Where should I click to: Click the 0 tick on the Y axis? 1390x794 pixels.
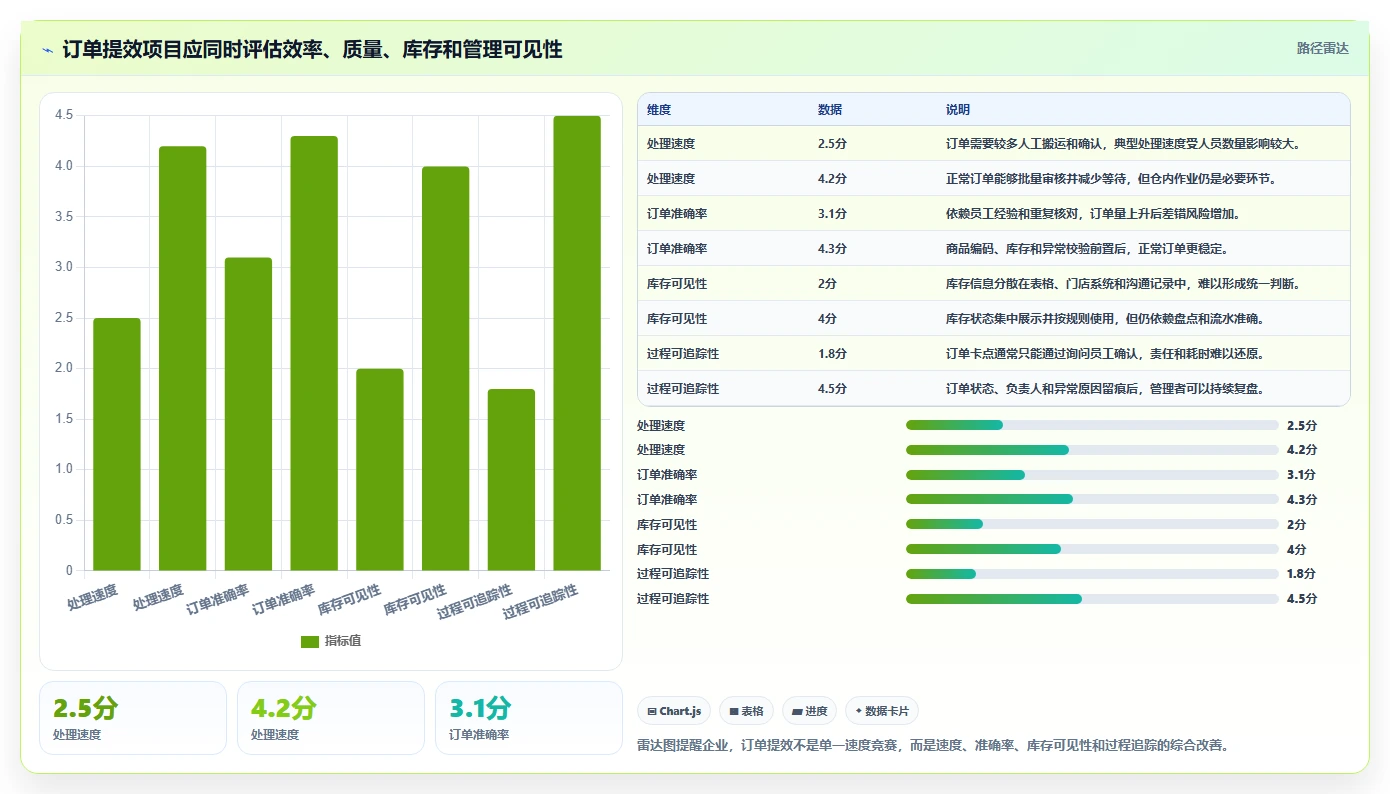[x=70, y=571]
